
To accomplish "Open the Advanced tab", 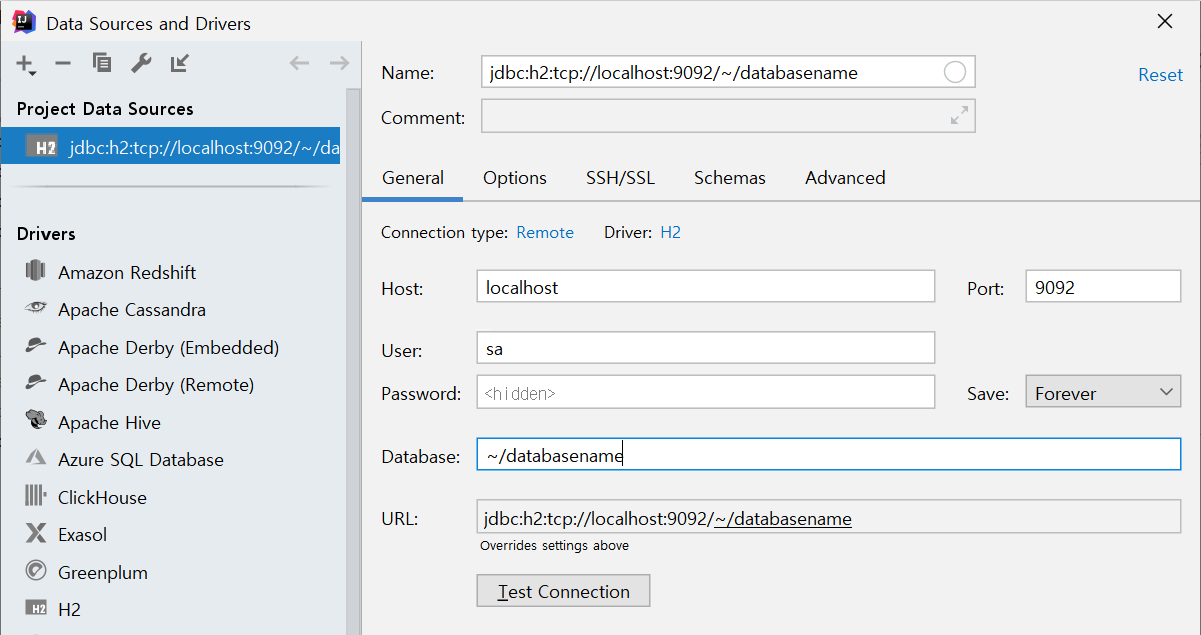I will (845, 178).
